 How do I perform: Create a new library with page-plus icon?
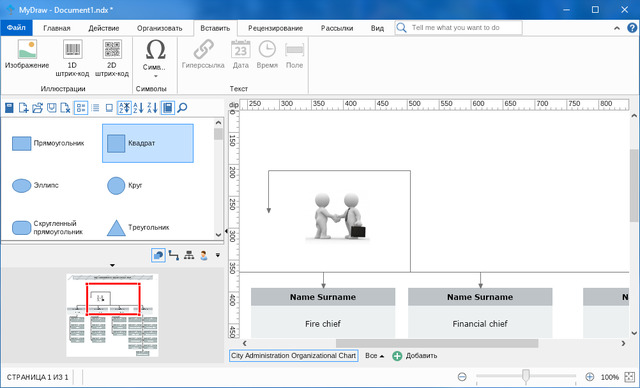click(23, 108)
